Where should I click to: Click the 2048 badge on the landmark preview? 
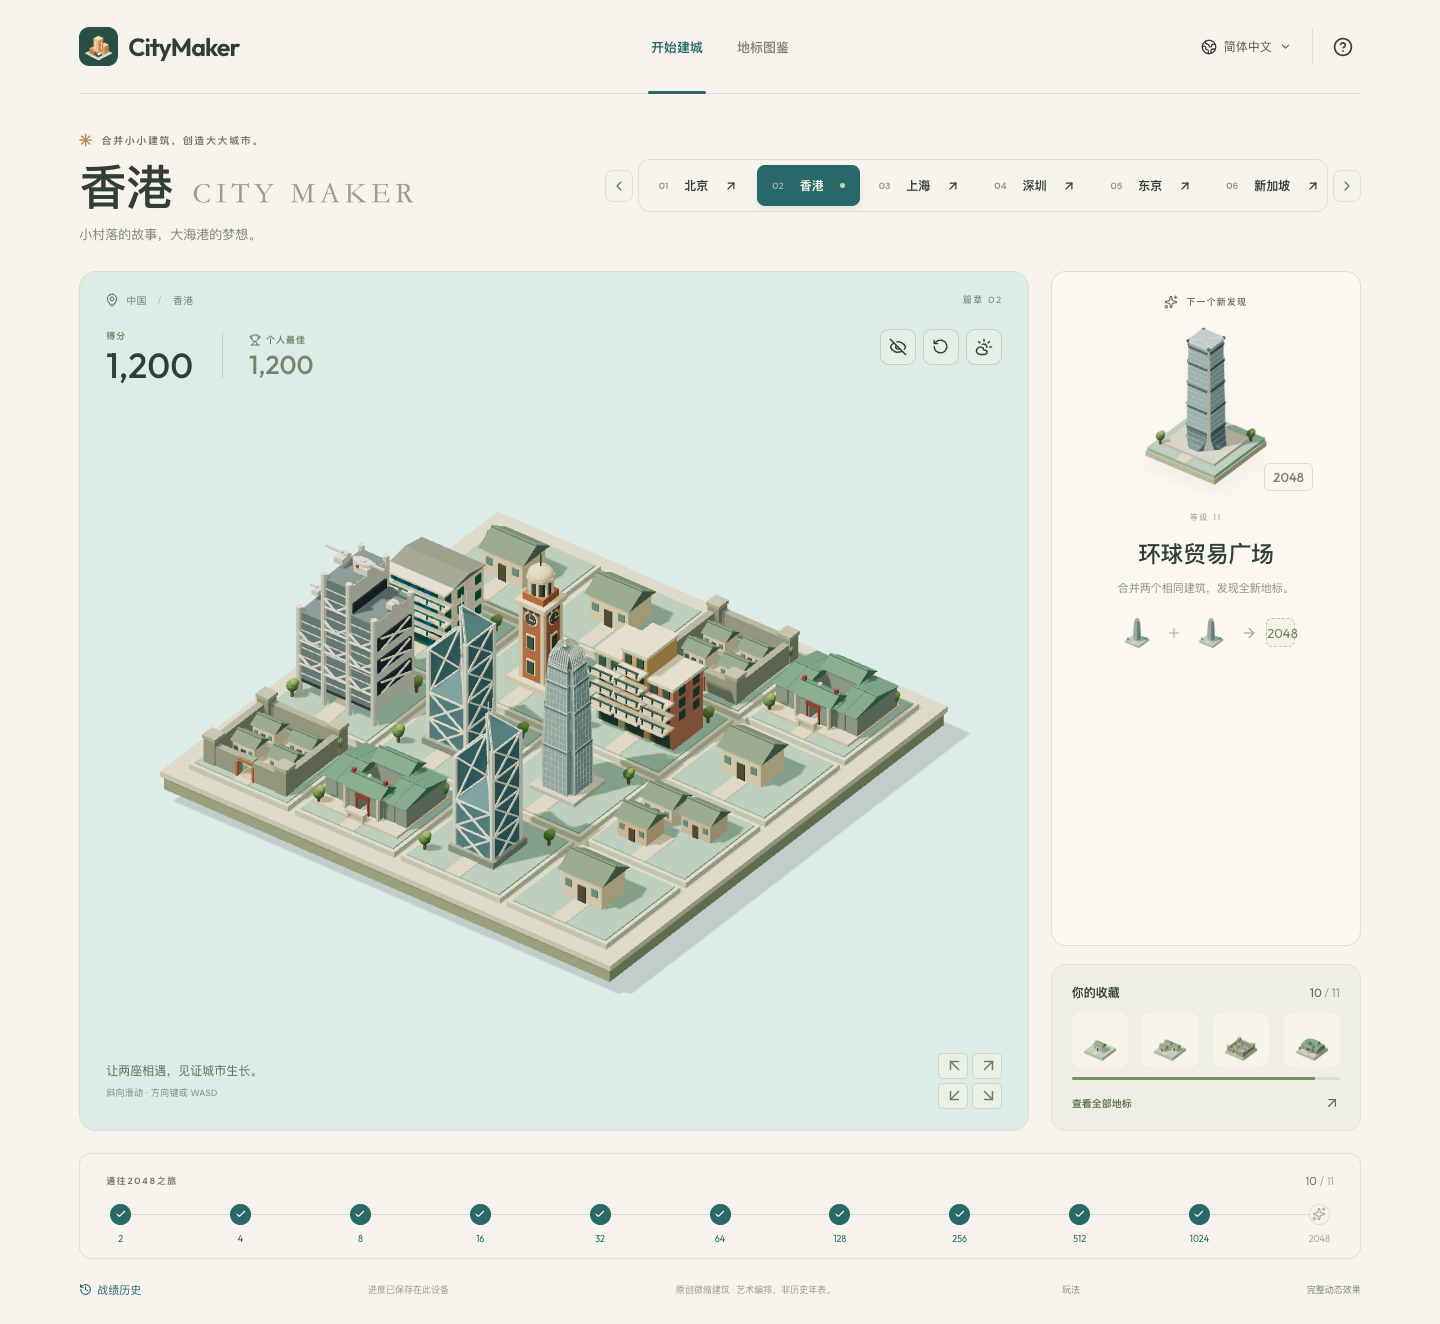[x=1288, y=477]
